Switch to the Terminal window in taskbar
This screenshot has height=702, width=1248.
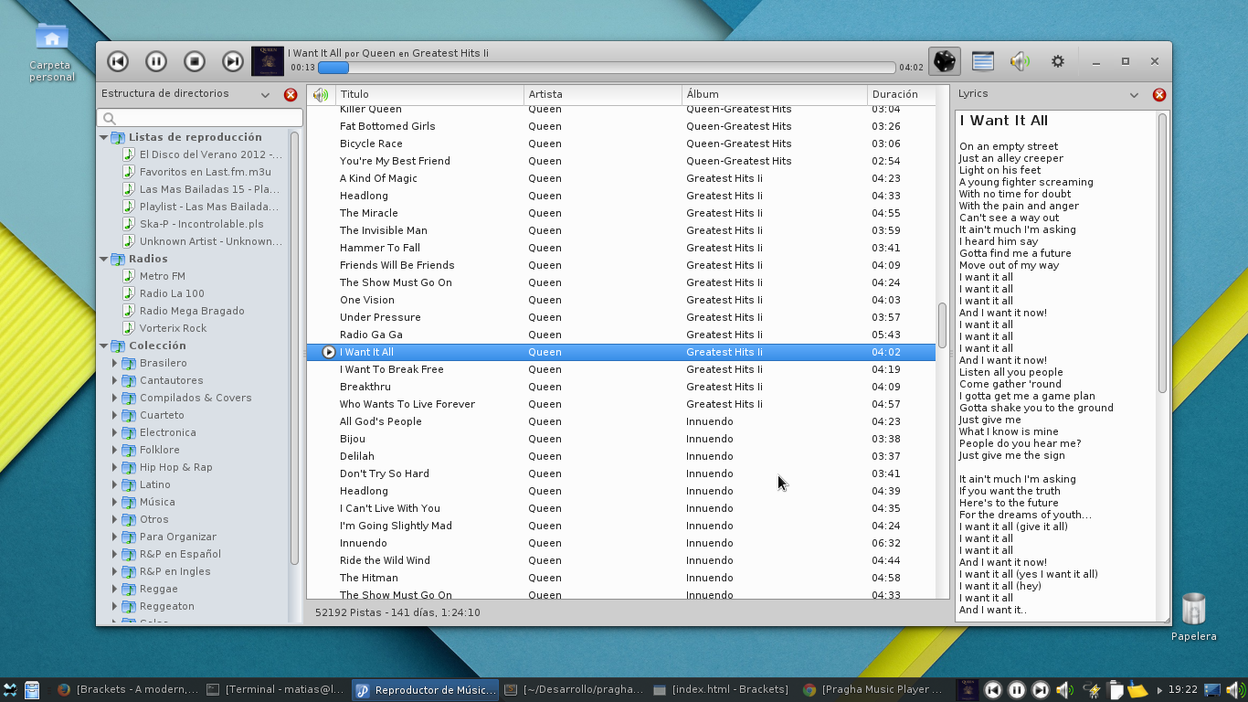pos(274,690)
